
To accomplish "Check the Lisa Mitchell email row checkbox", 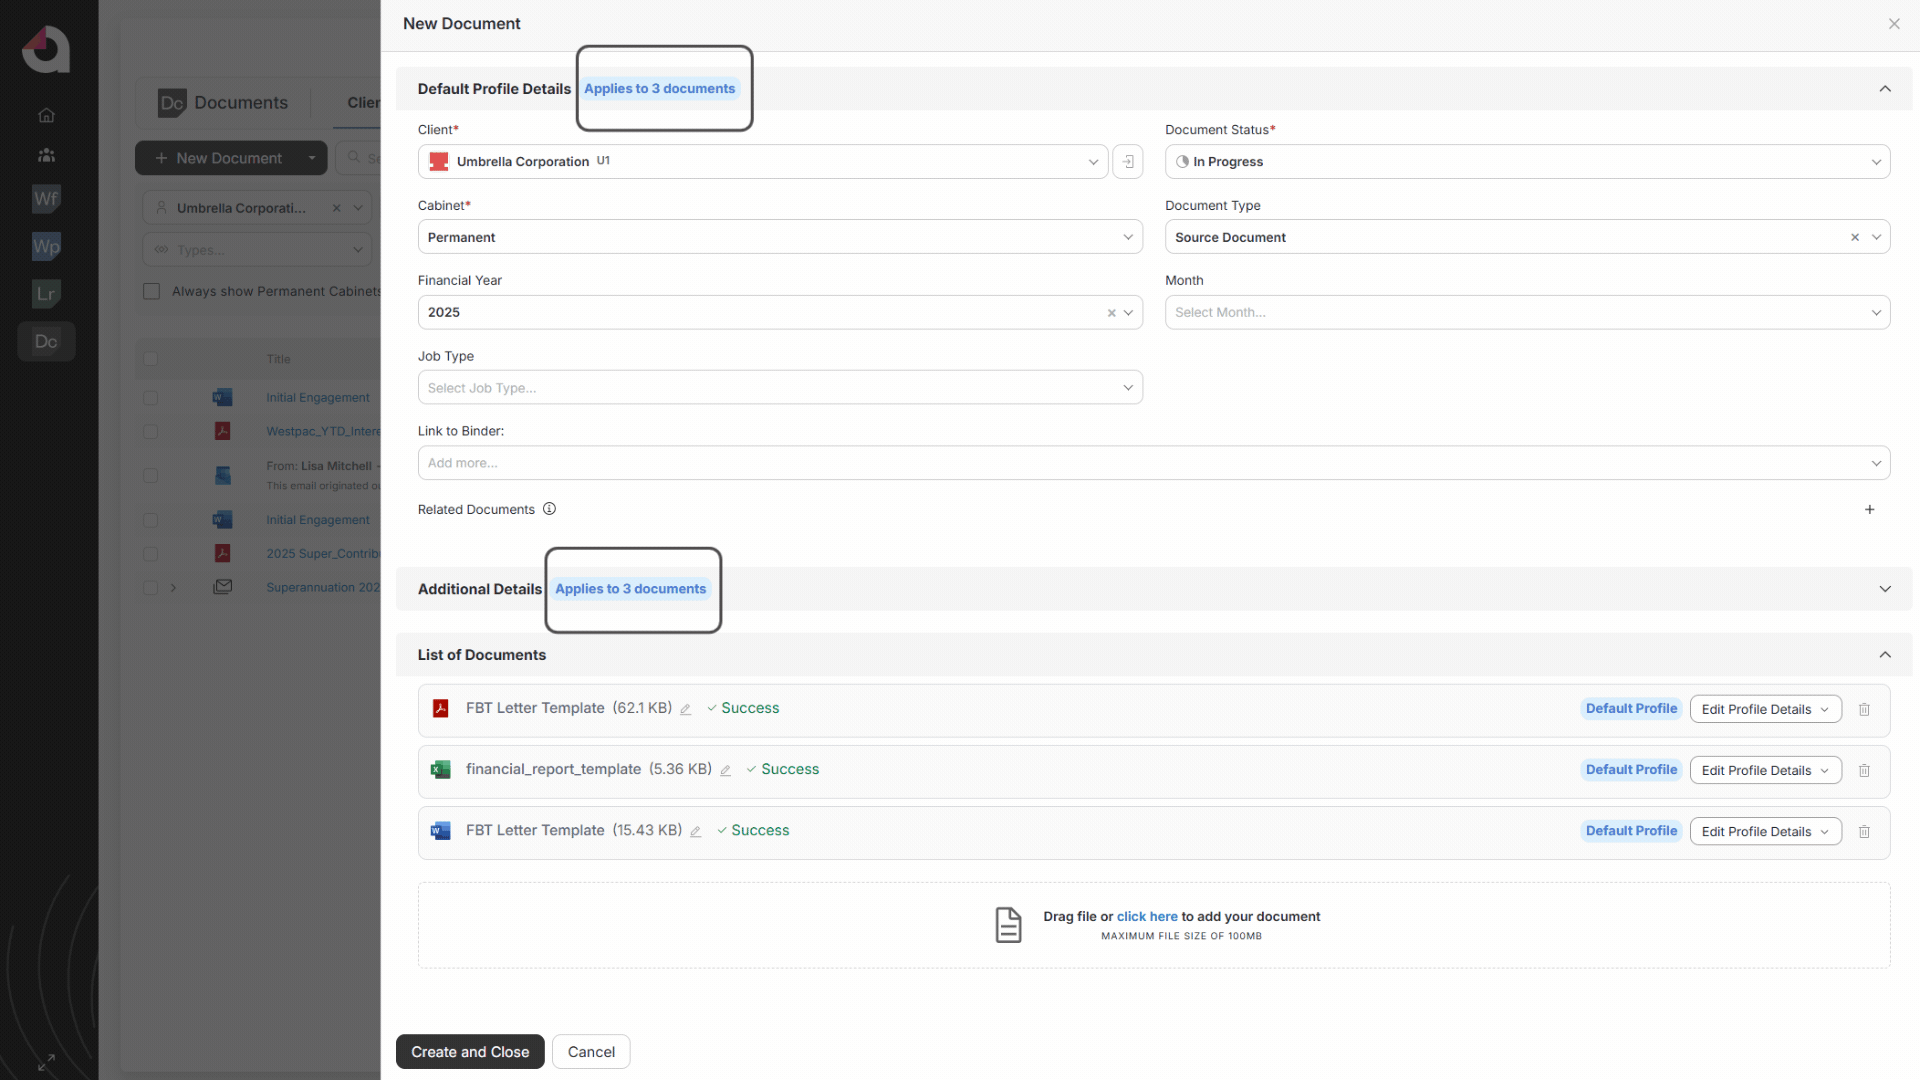I will coord(150,475).
